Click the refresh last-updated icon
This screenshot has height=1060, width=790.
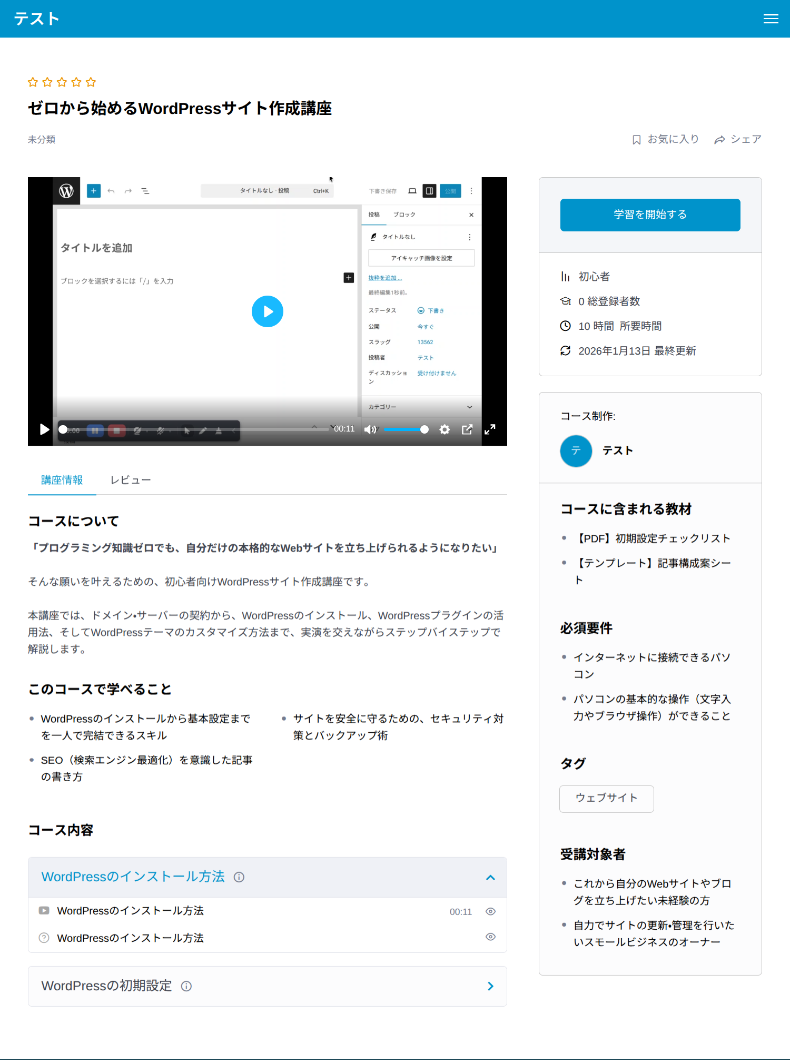(x=566, y=351)
